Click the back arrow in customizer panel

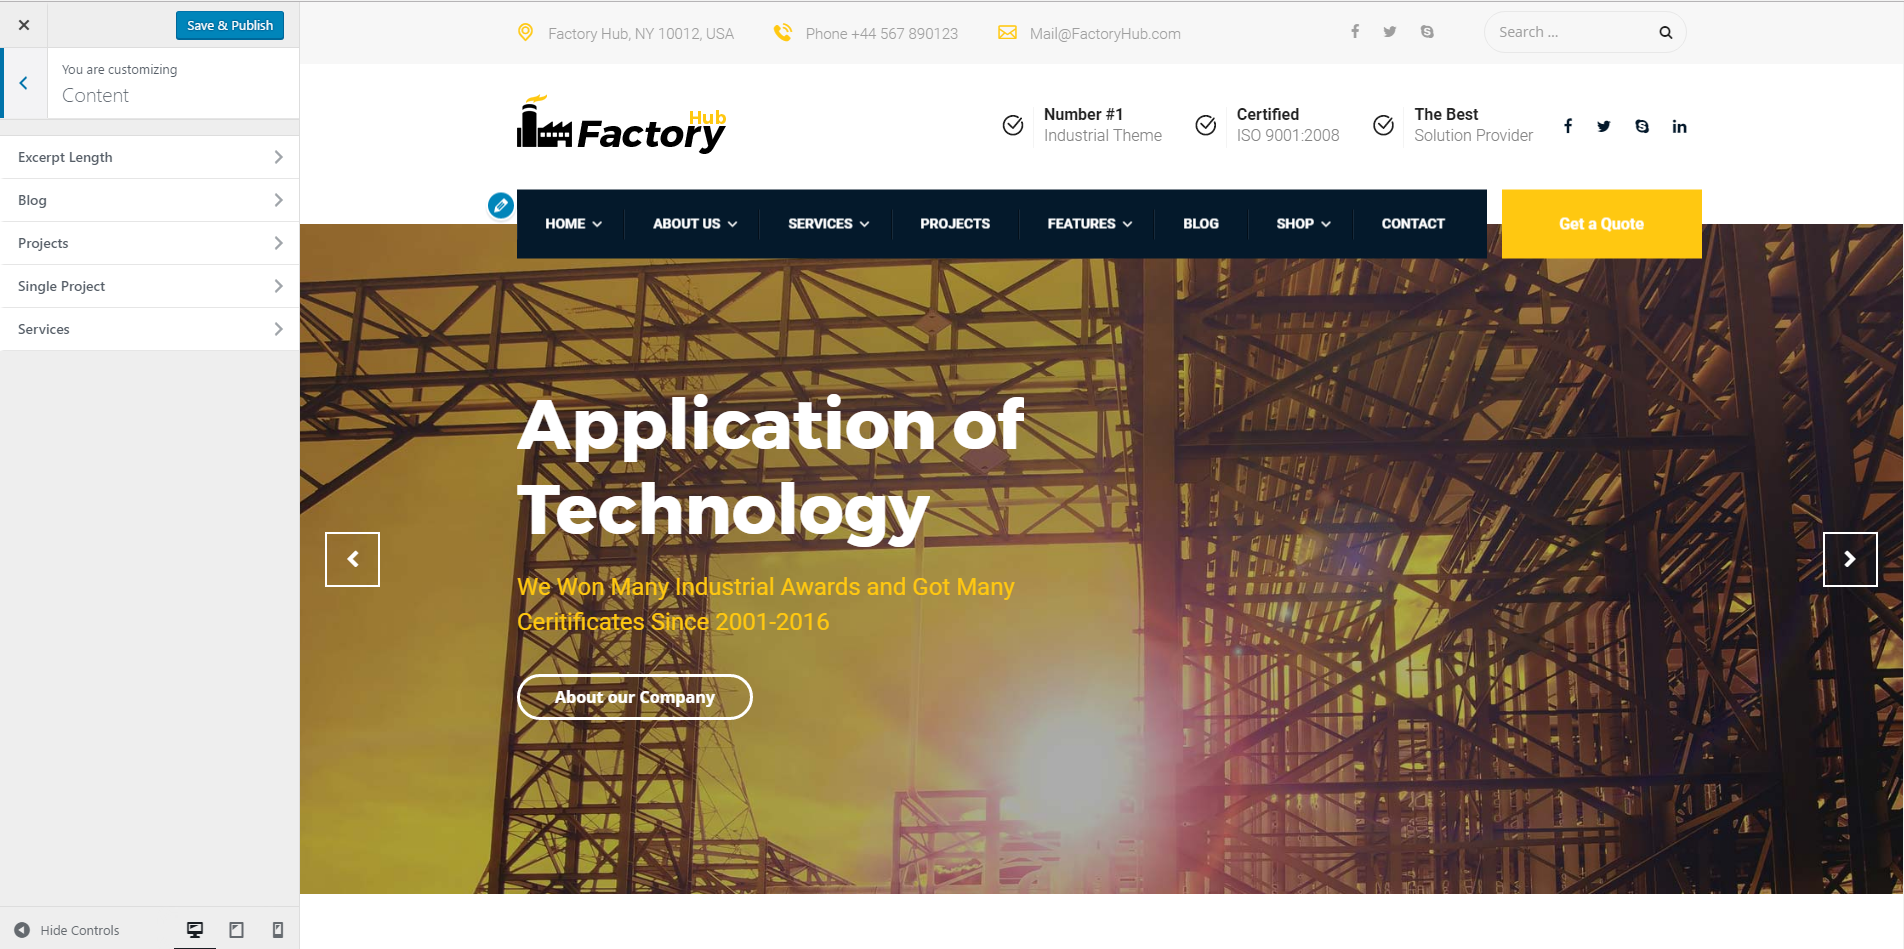pyautogui.click(x=24, y=84)
